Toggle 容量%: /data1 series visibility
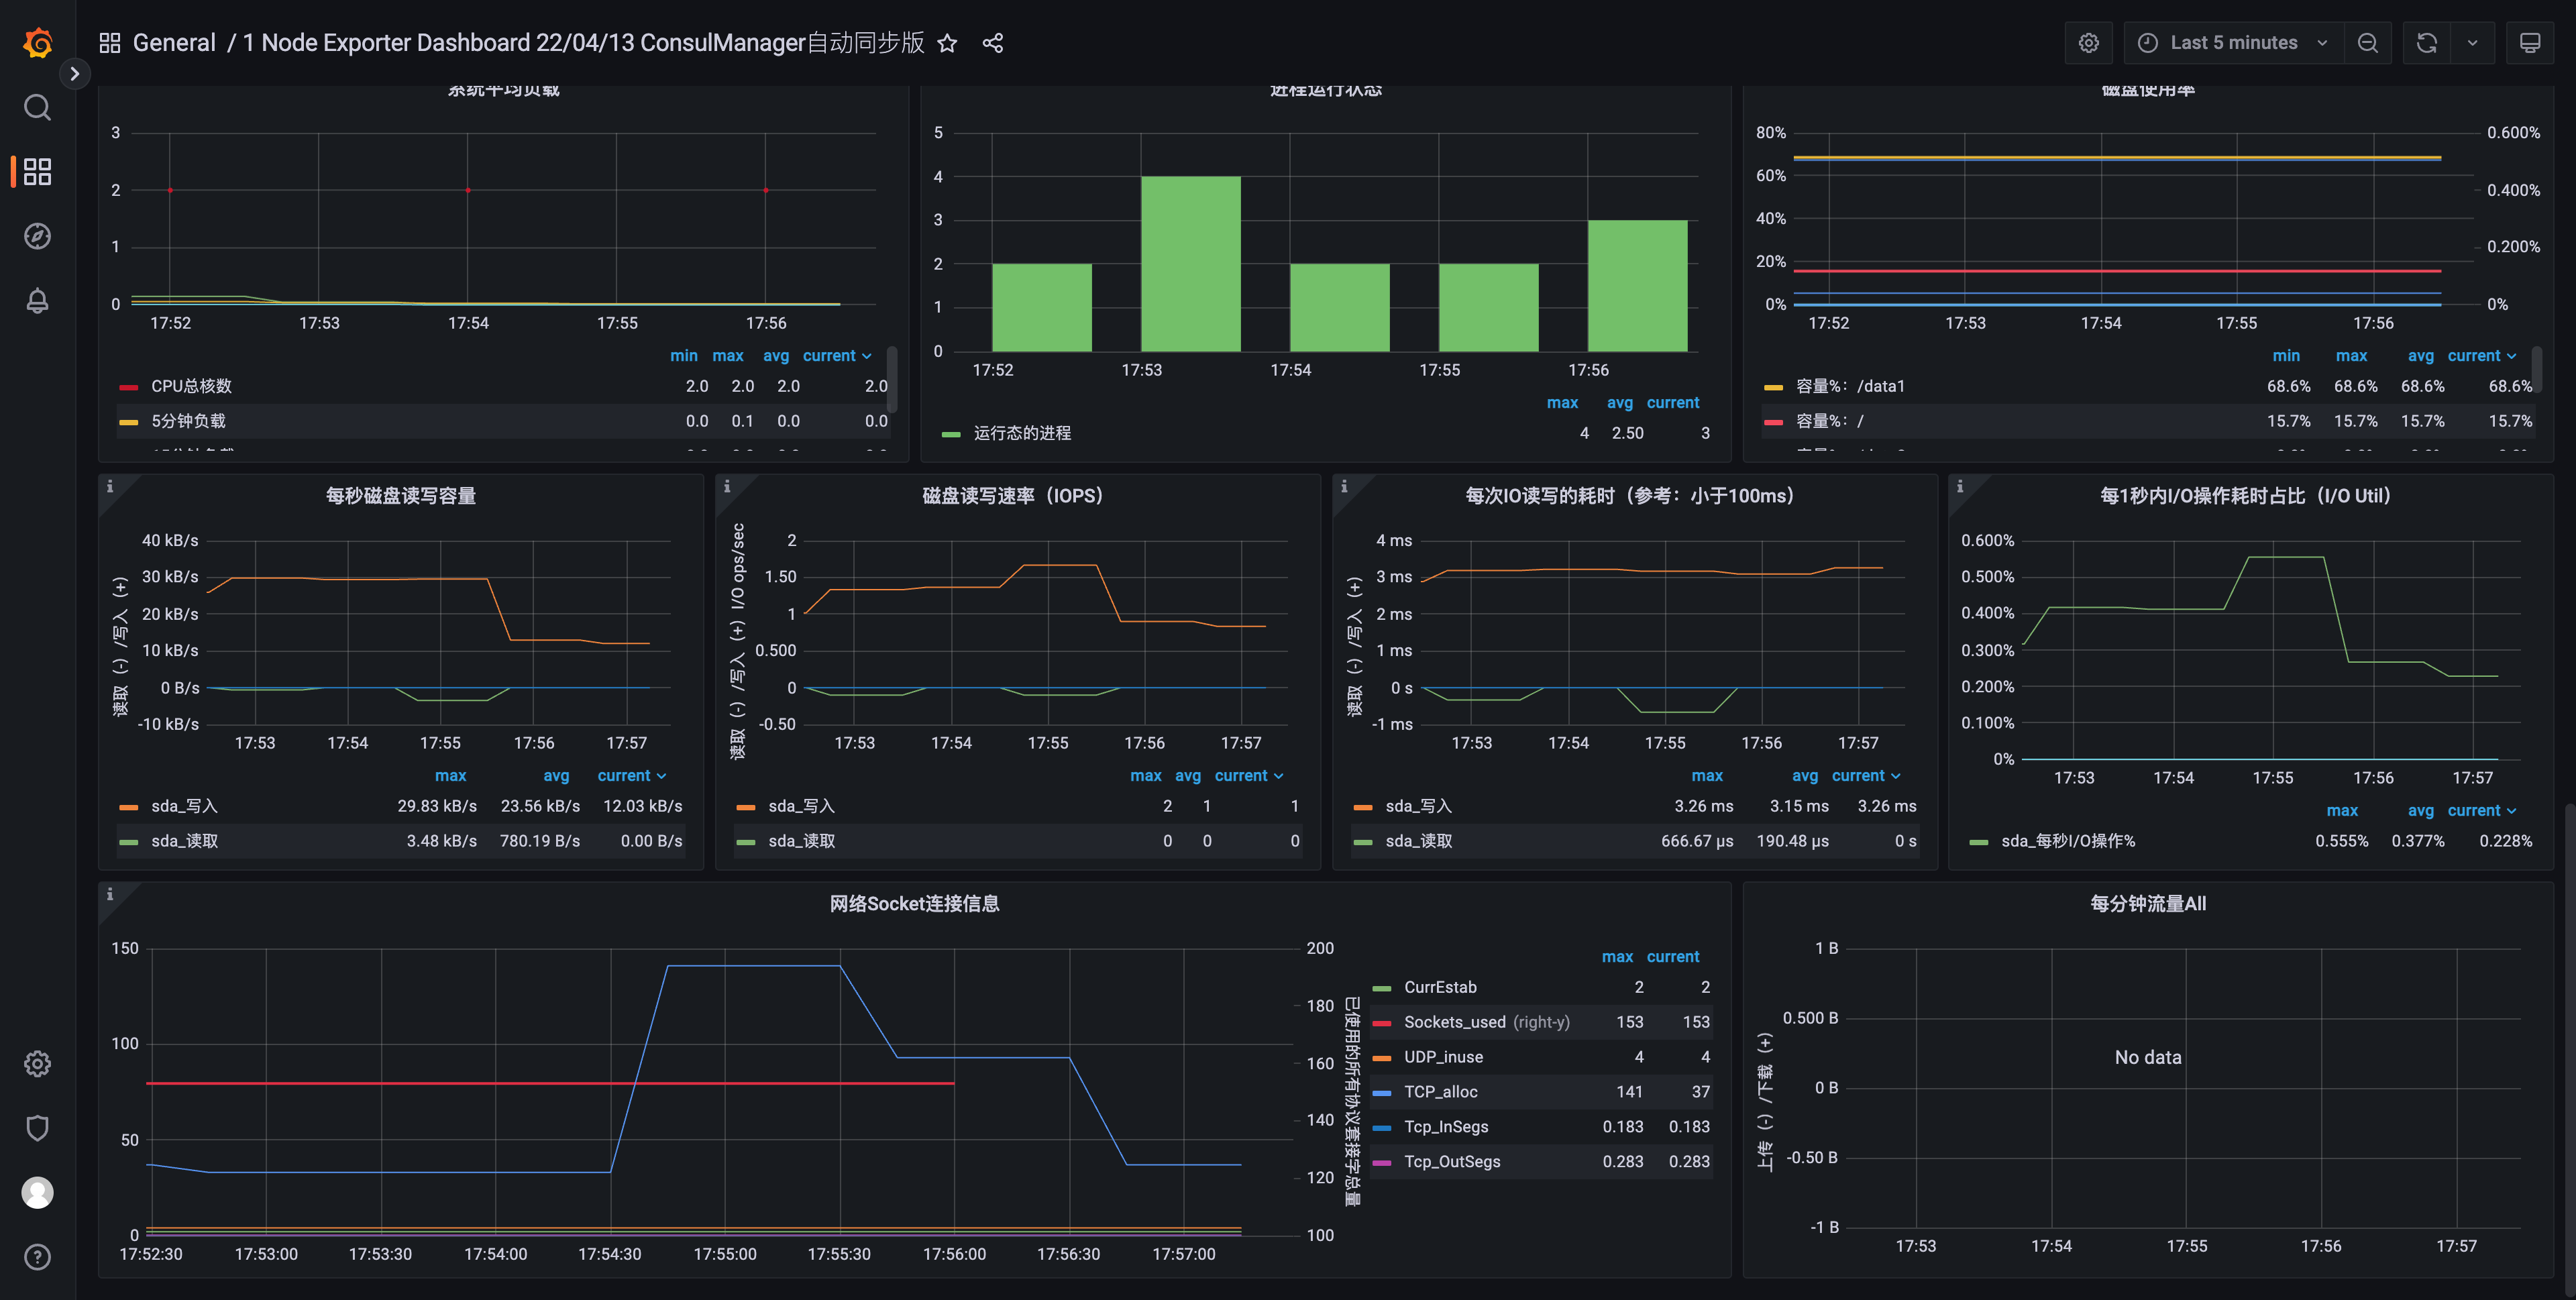The height and width of the screenshot is (1300, 2576). pos(1850,386)
